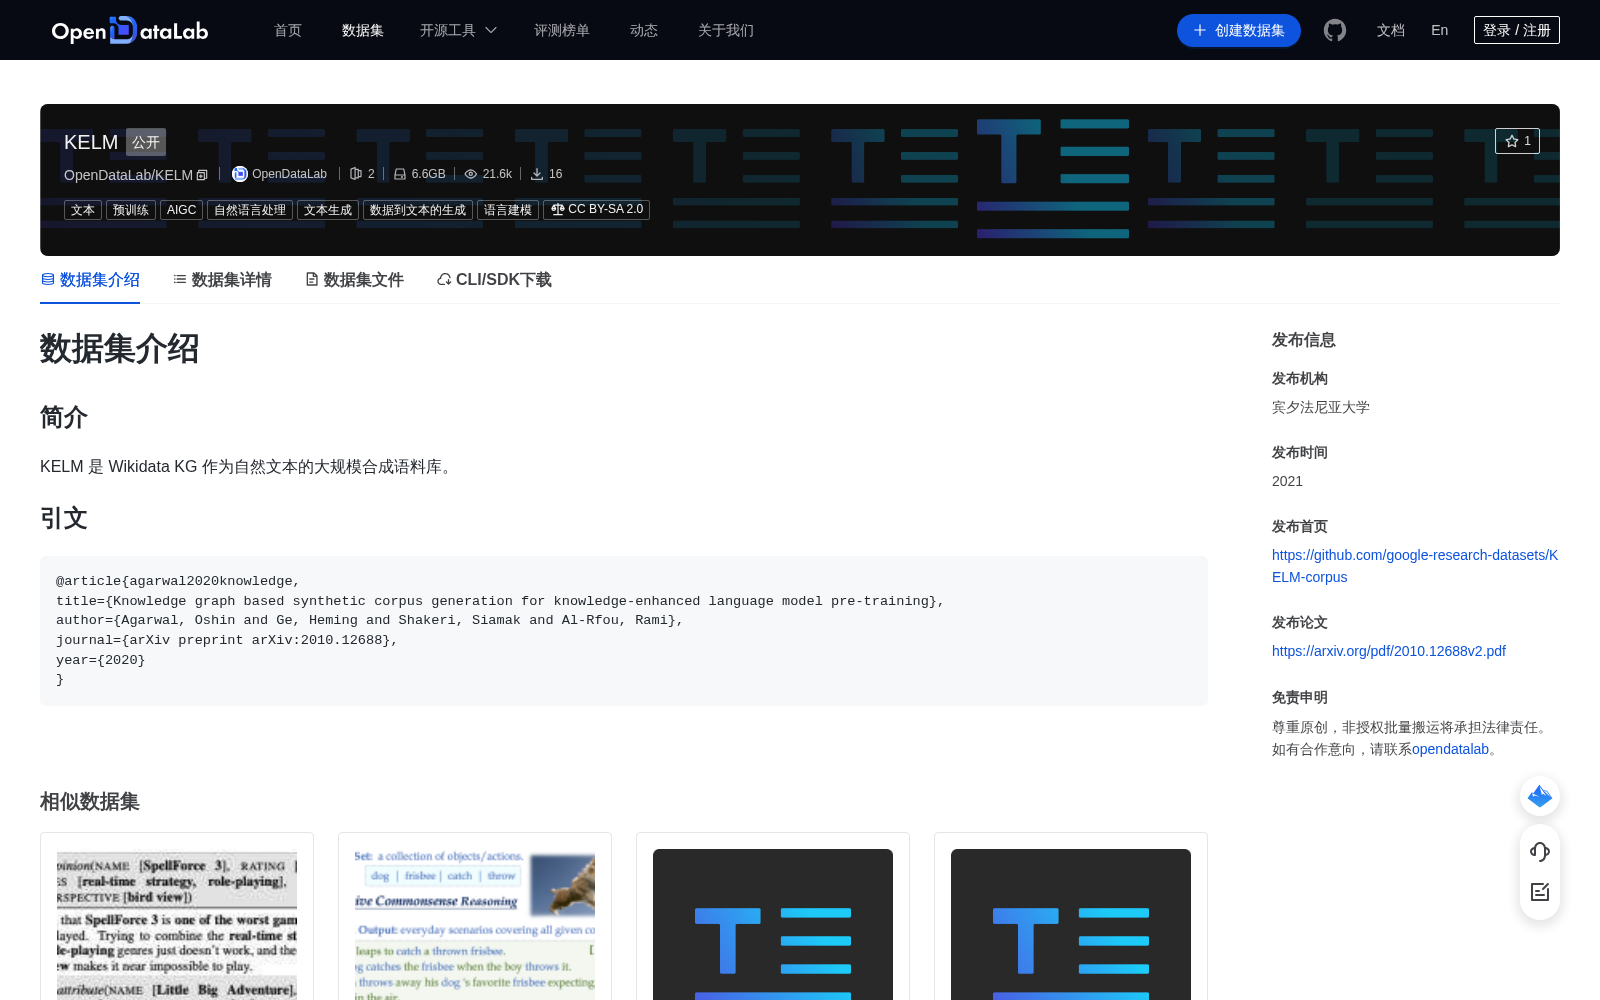Screen dimensions: 1600x1000
Task: Open the github KELM-corpus homepage link
Action: [1415, 566]
